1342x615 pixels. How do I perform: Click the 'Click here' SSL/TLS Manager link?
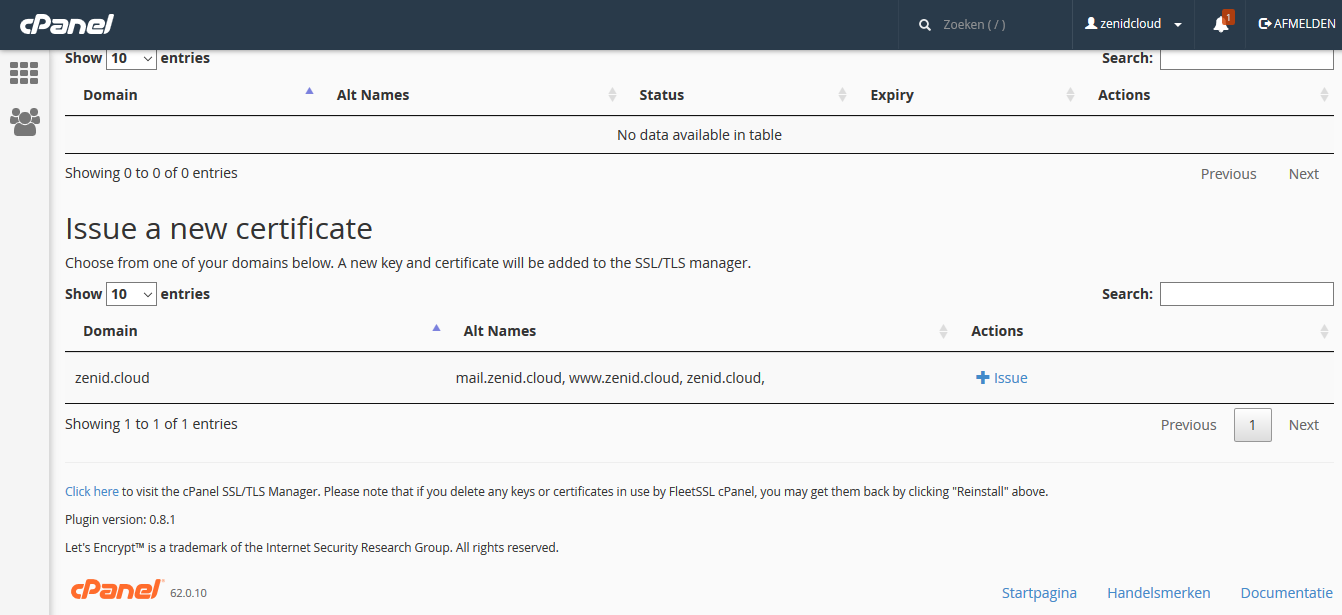(x=92, y=492)
